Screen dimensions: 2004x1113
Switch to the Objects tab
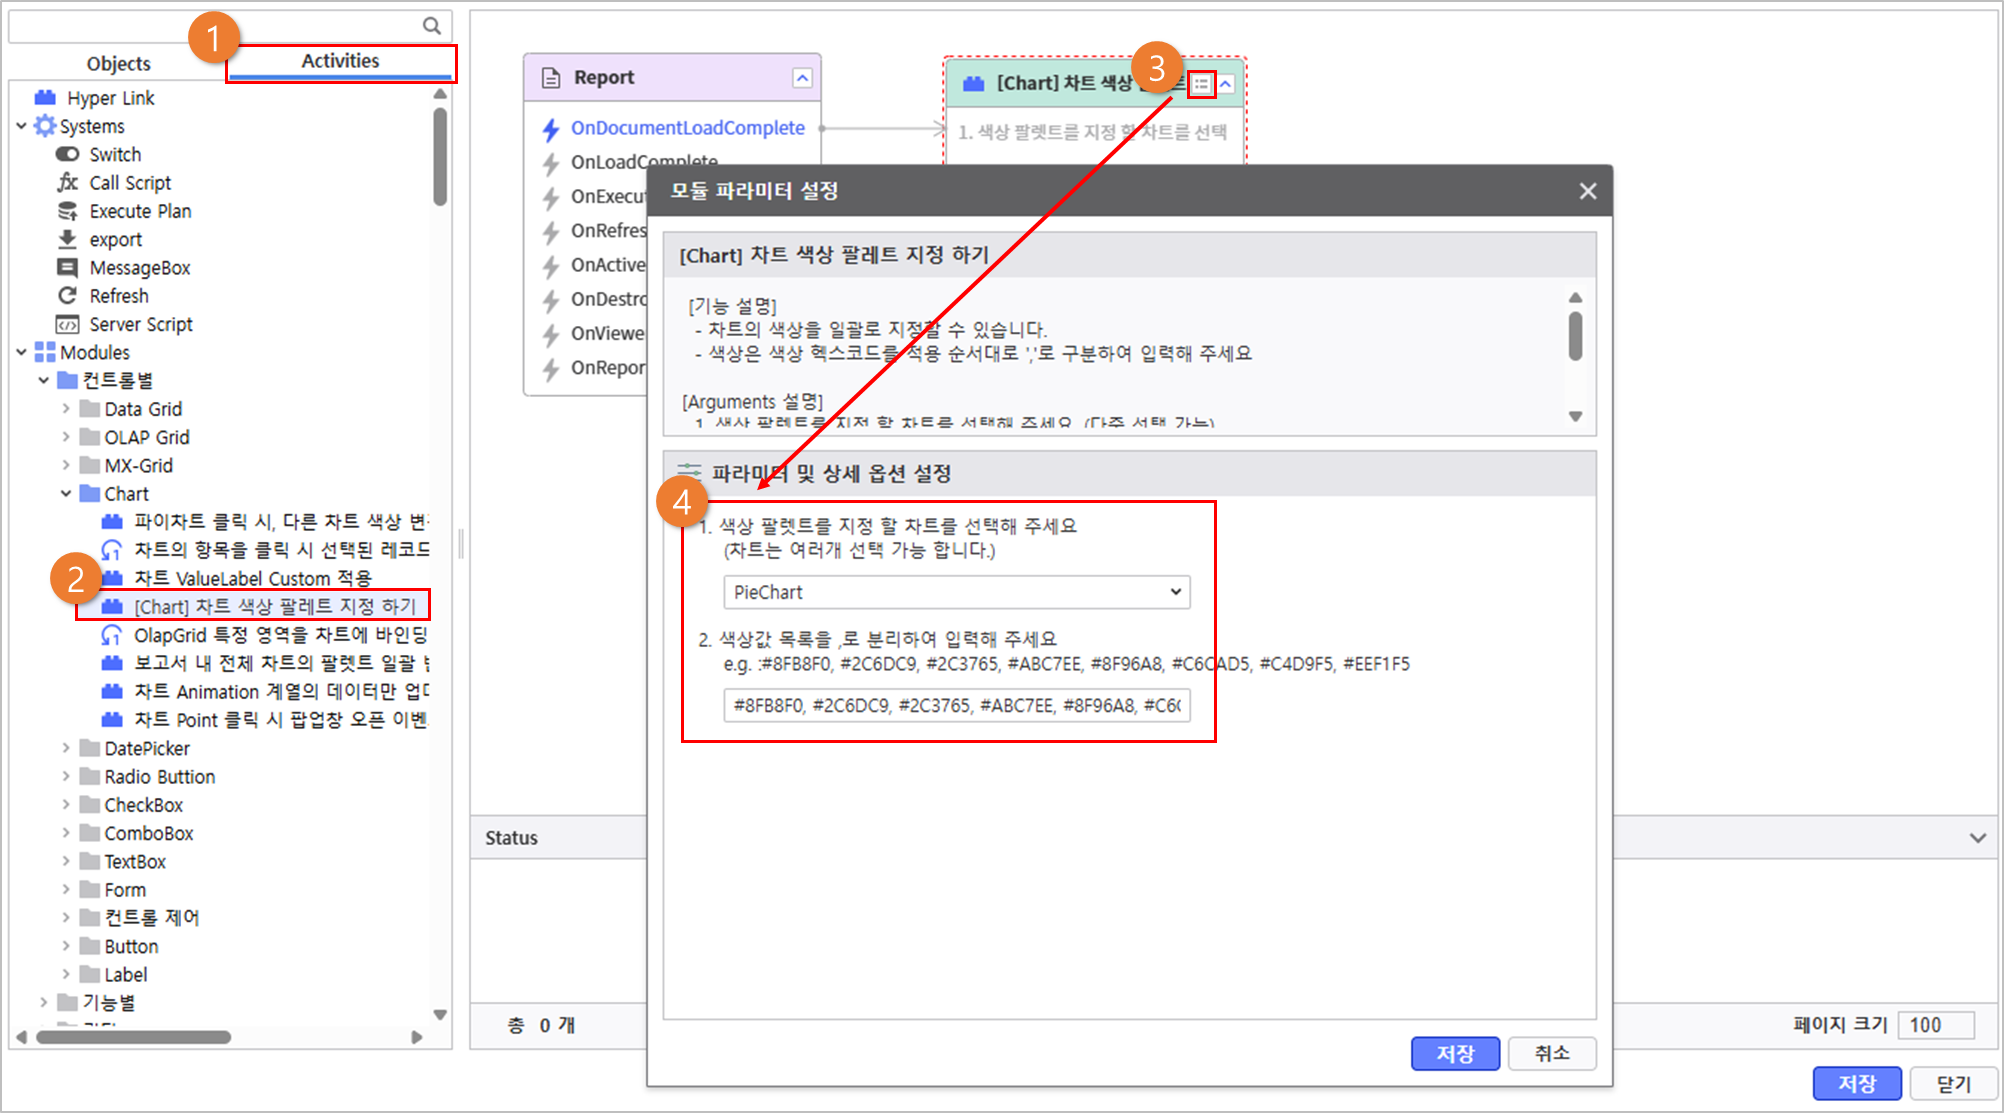[x=118, y=63]
